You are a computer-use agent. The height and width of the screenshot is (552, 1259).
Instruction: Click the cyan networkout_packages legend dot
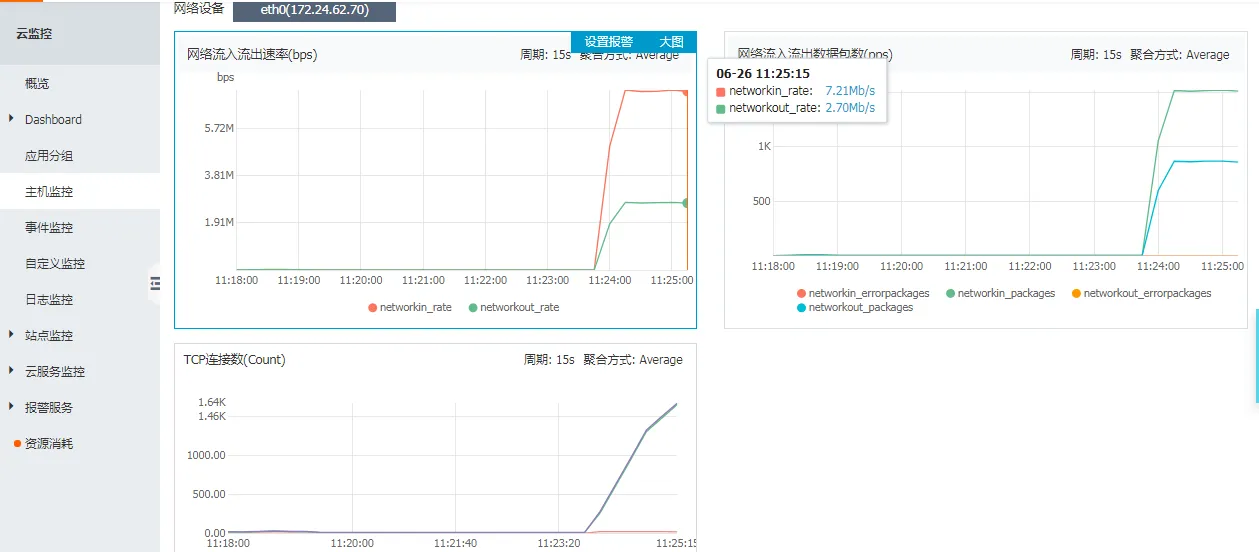[x=801, y=307]
